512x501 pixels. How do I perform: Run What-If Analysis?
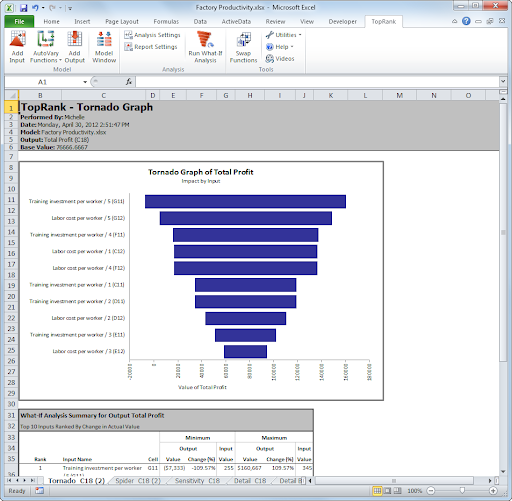click(x=205, y=47)
